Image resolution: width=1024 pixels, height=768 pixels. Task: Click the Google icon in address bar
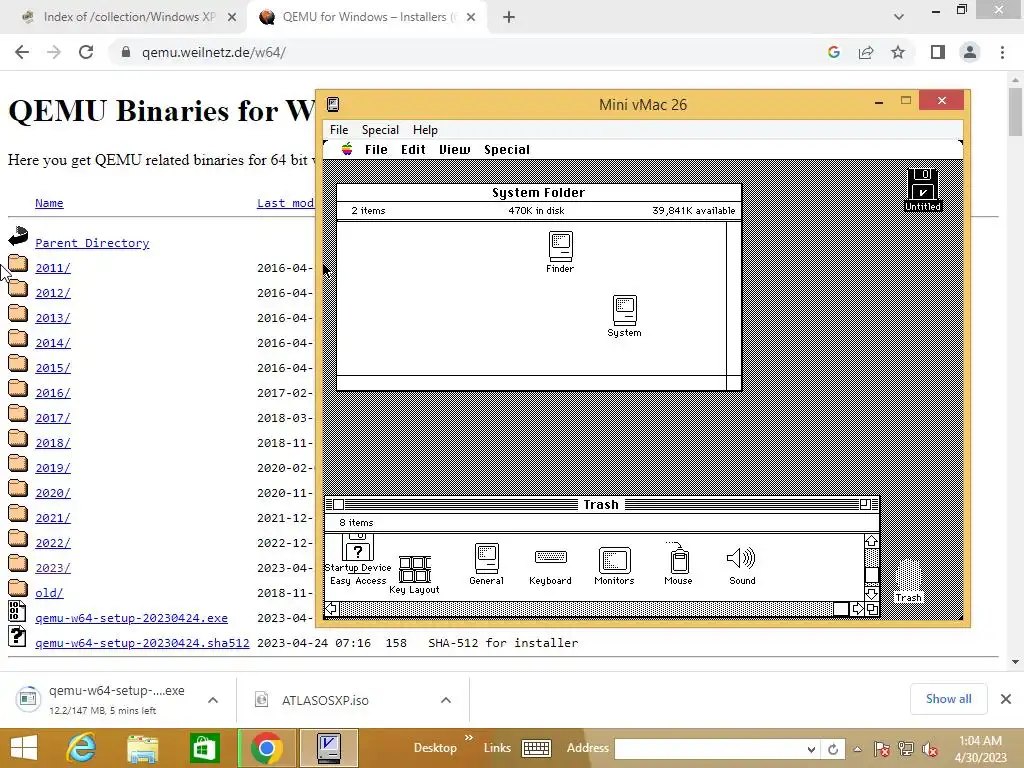pyautogui.click(x=833, y=52)
